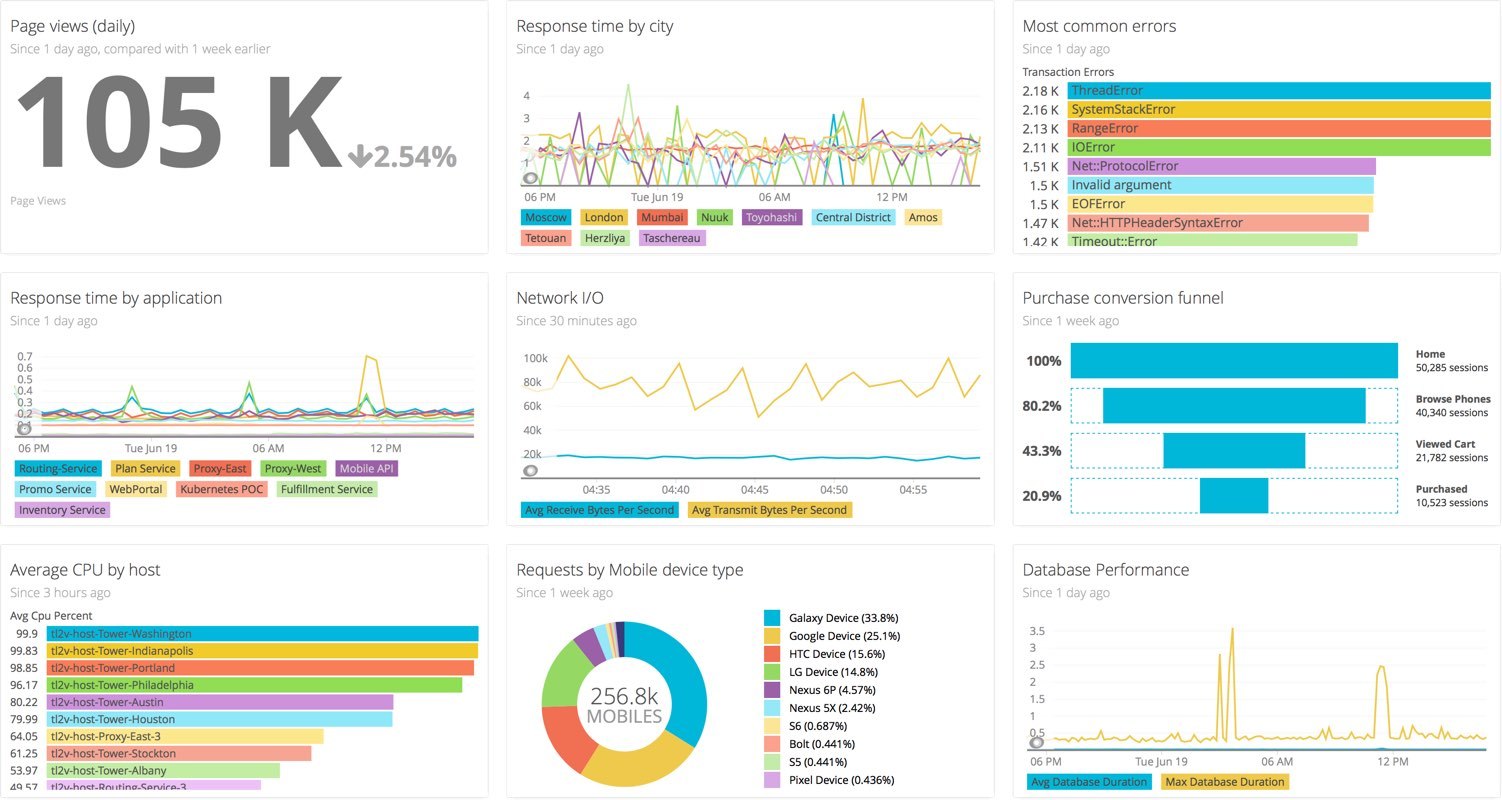1502x800 pixels.
Task: Click the tl2v-host-Tower-Portland CPU bar
Action: click(x=260, y=668)
